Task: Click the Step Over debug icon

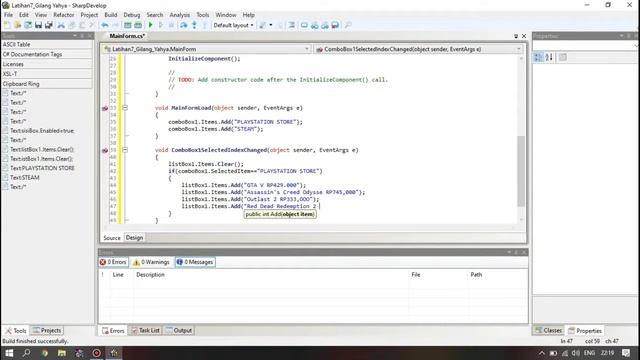Action: (184, 25)
